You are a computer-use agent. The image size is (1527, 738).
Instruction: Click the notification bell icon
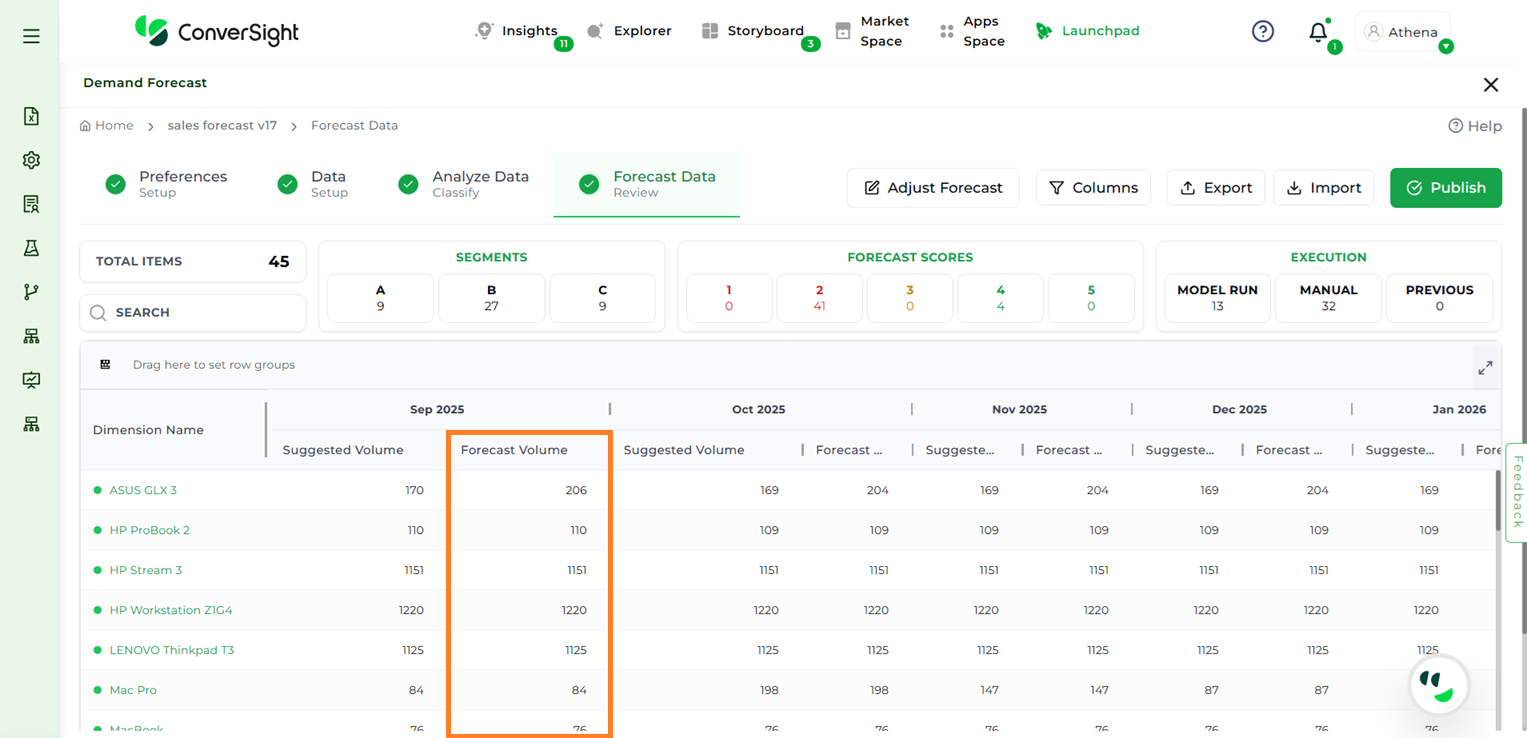pyautogui.click(x=1318, y=32)
